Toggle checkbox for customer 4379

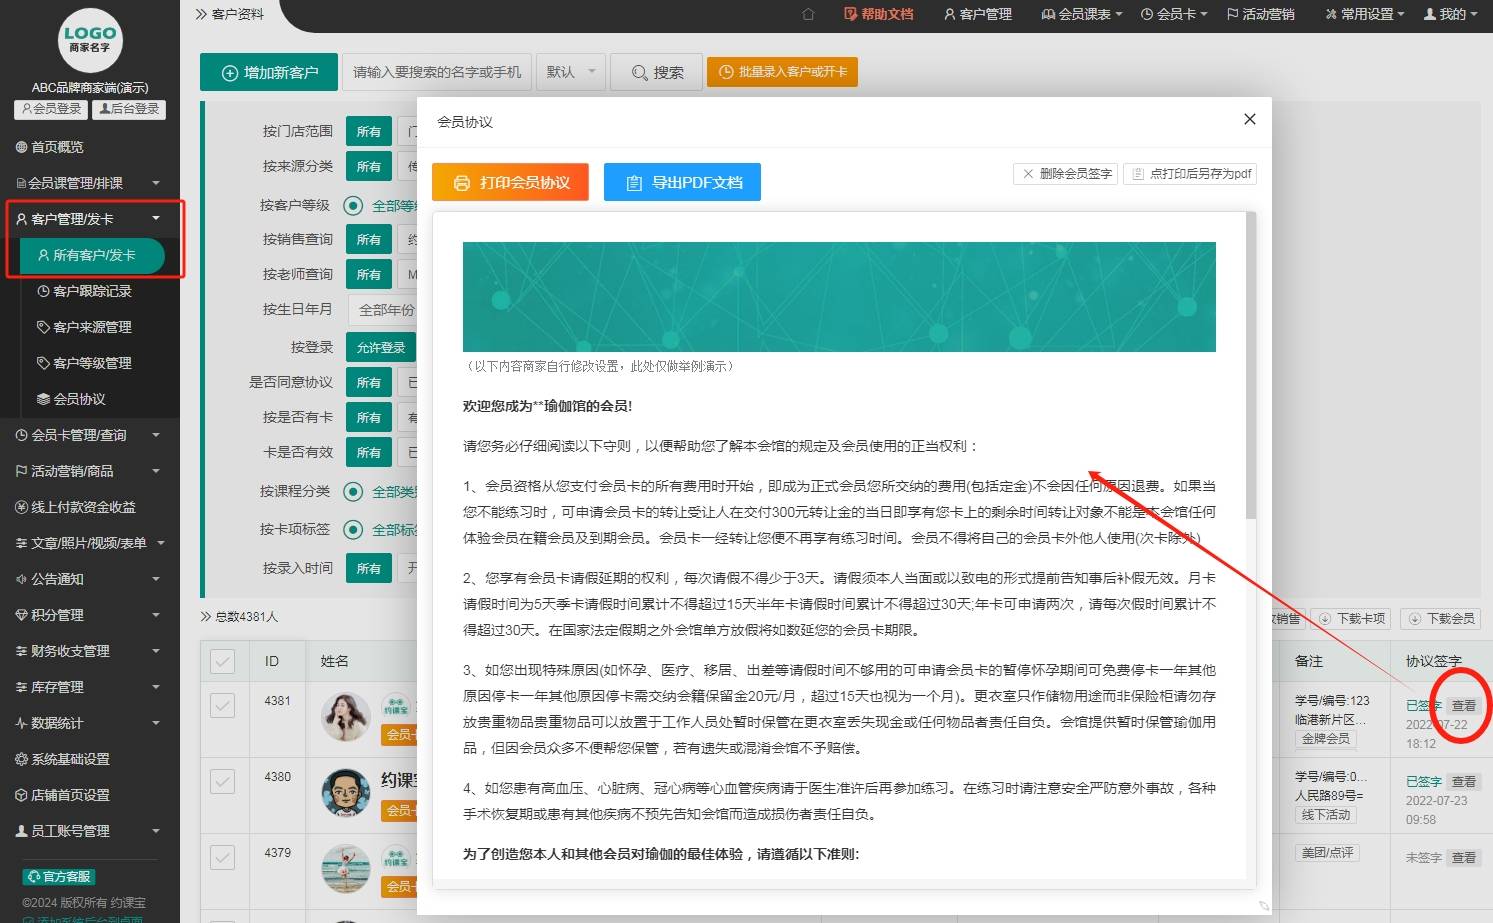[222, 857]
